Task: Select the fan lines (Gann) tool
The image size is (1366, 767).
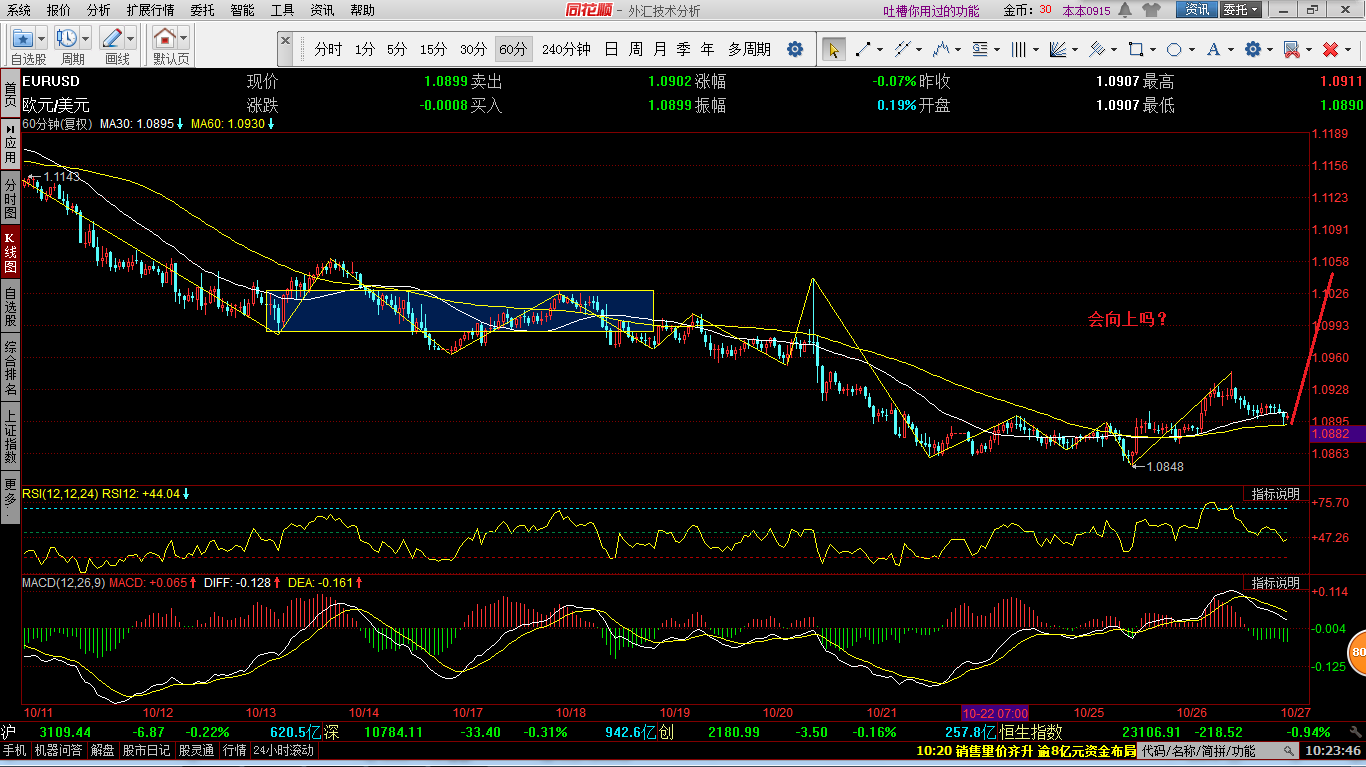Action: [x=1057, y=49]
